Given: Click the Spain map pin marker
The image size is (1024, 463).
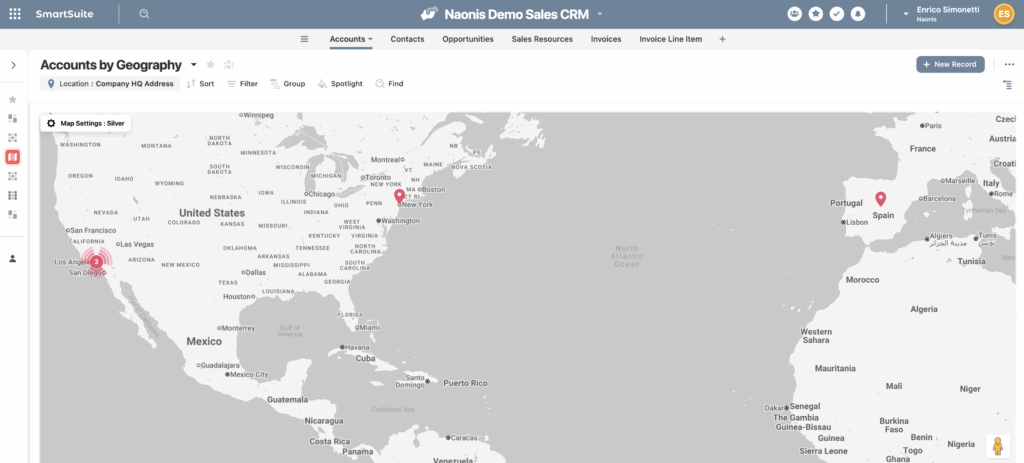Looking at the screenshot, I should tap(881, 198).
